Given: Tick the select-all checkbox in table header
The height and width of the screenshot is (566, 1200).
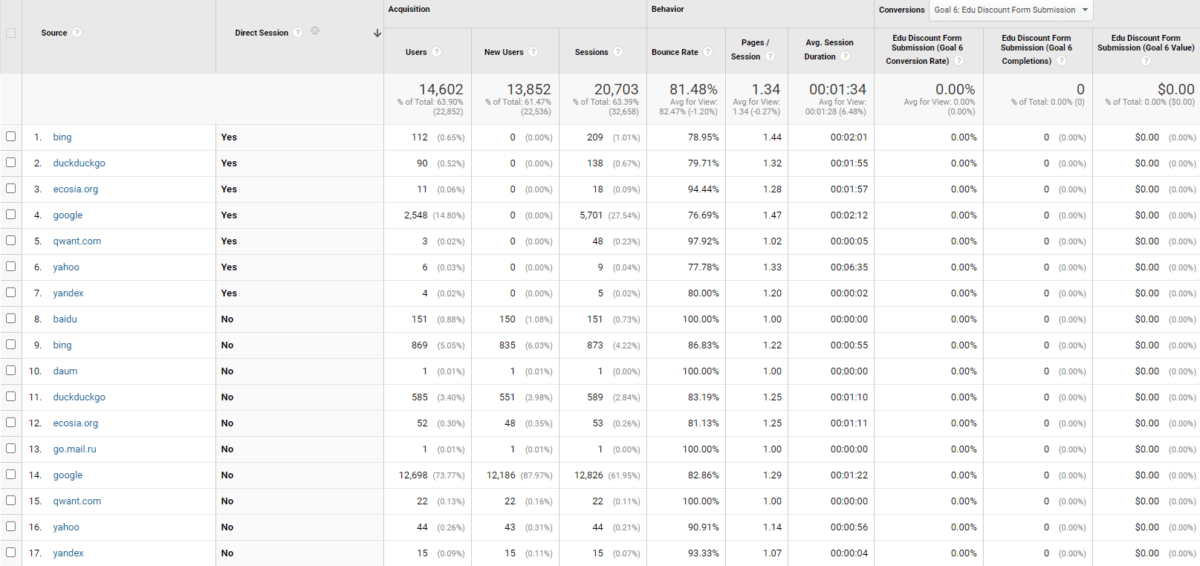Looking at the screenshot, I should pos(11,33).
